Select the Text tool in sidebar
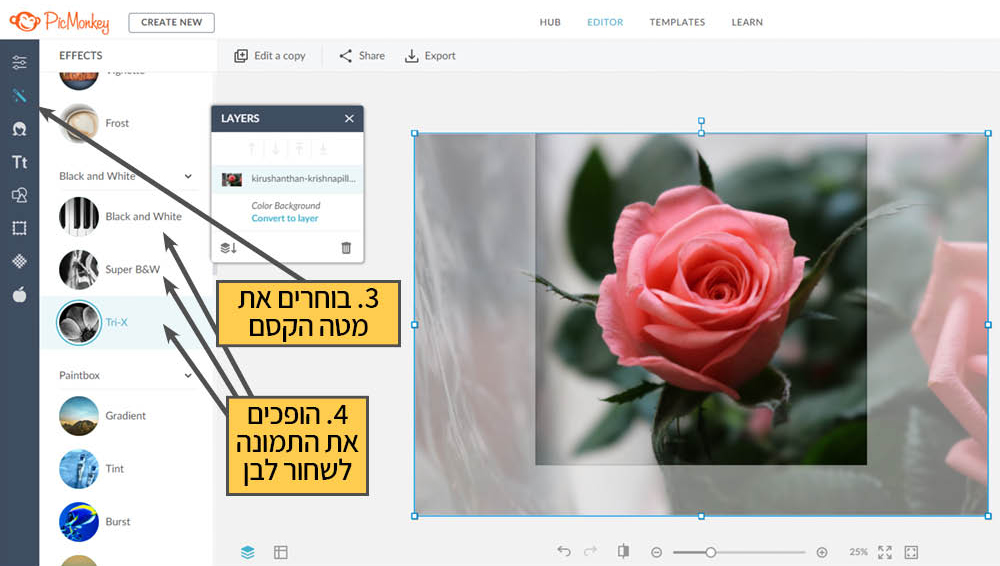 [19, 162]
